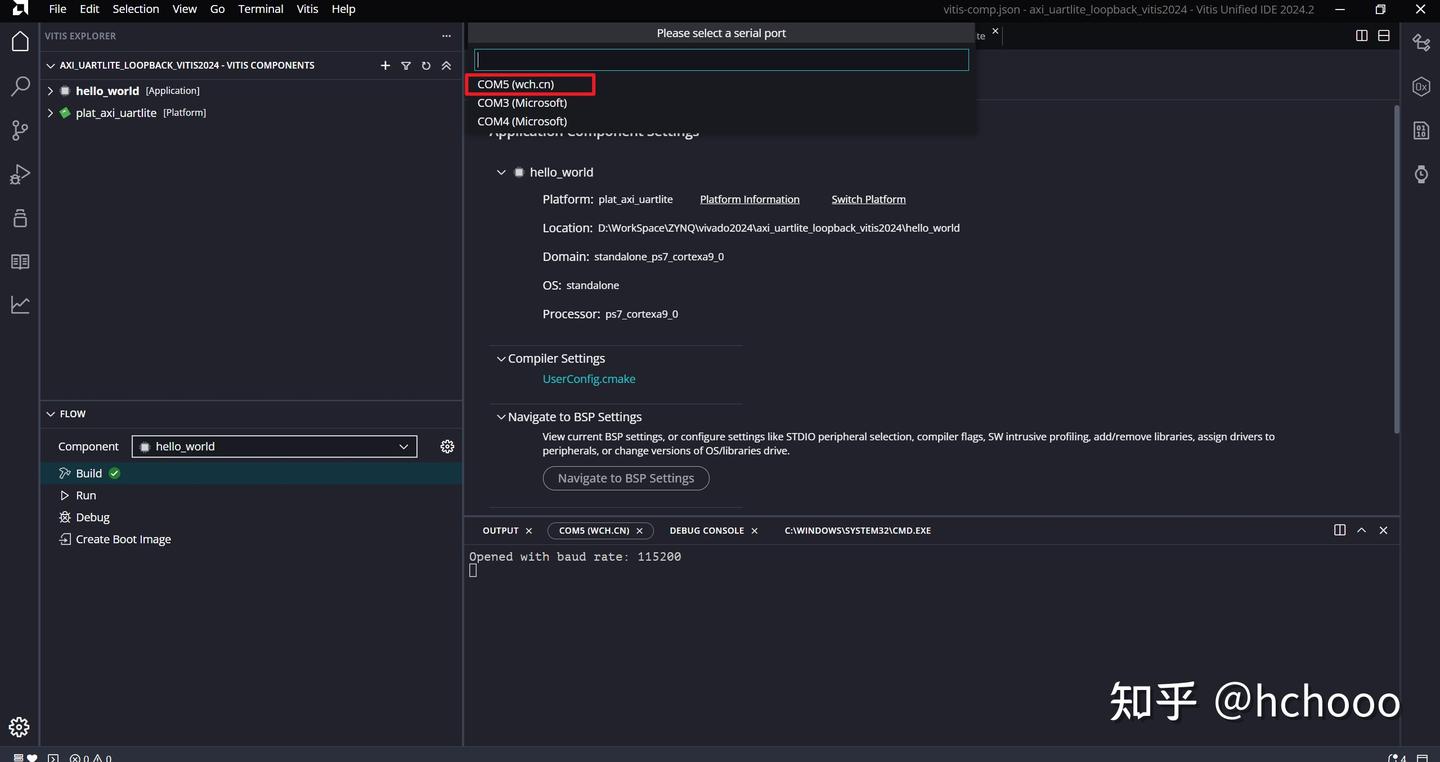
Task: Open the Terminal menu
Action: (261, 9)
